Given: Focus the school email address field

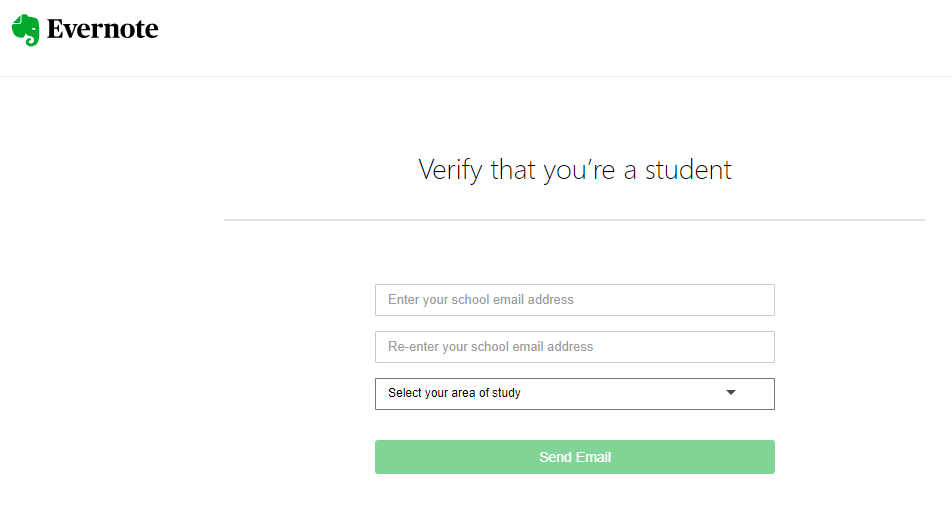Looking at the screenshot, I should click(x=574, y=300).
